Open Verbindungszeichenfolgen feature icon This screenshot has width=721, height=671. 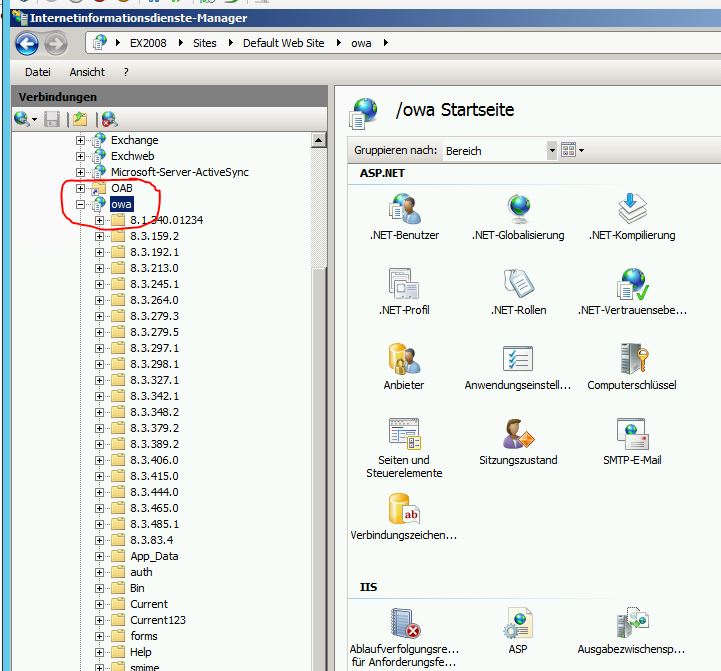tap(404, 516)
